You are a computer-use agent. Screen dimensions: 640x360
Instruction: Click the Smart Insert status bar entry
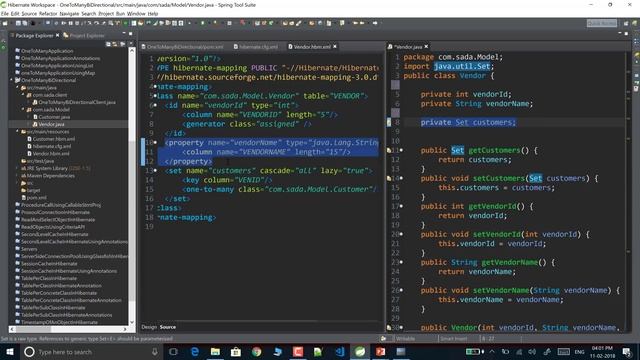pyautogui.click(x=453, y=338)
